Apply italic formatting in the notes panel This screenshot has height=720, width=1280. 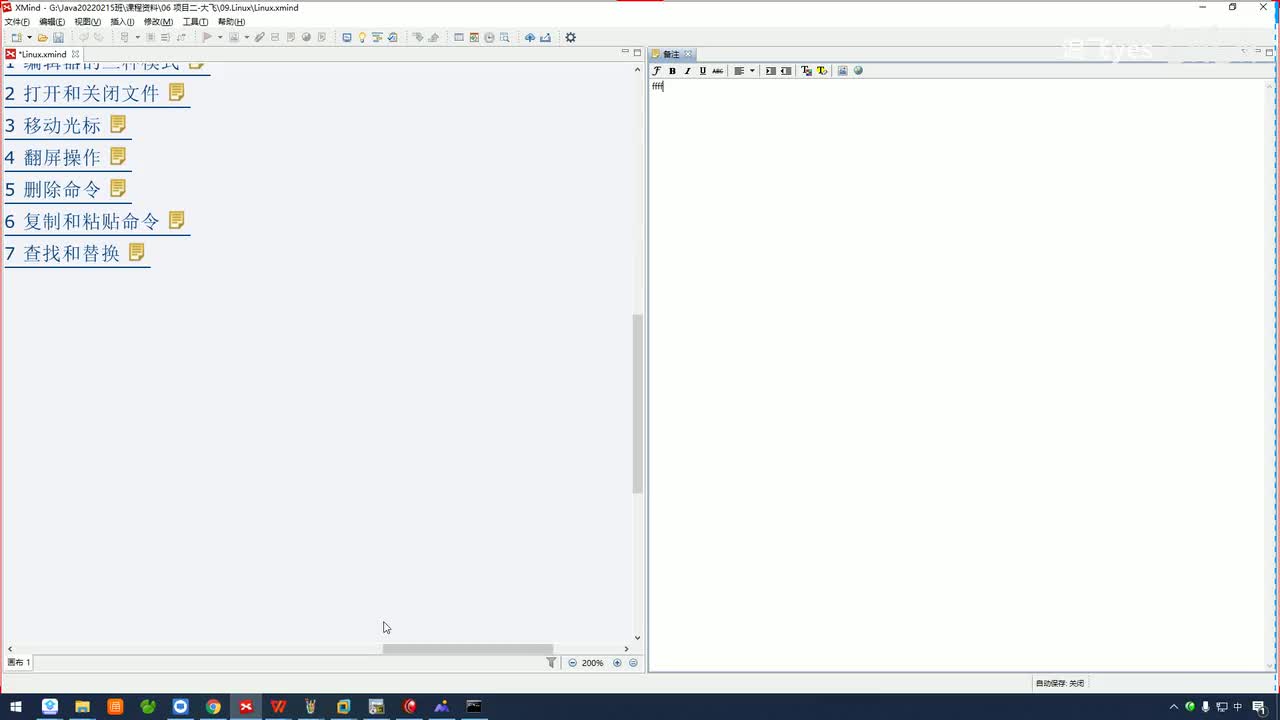(x=687, y=71)
